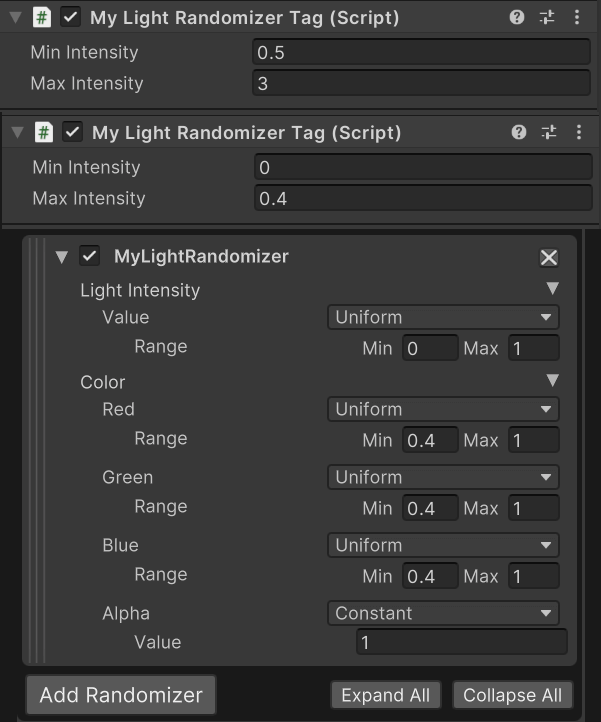Open the Alpha Constant sampler dropdown
The height and width of the screenshot is (722, 601).
[443, 613]
